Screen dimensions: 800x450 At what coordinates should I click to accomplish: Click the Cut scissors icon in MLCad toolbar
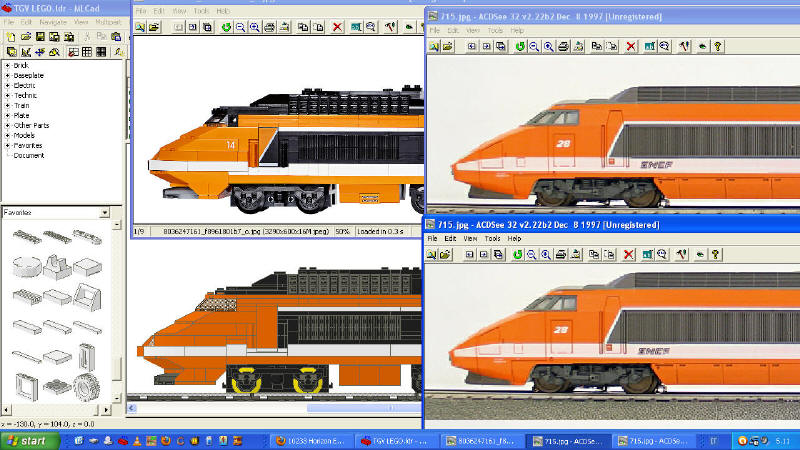pos(87,37)
